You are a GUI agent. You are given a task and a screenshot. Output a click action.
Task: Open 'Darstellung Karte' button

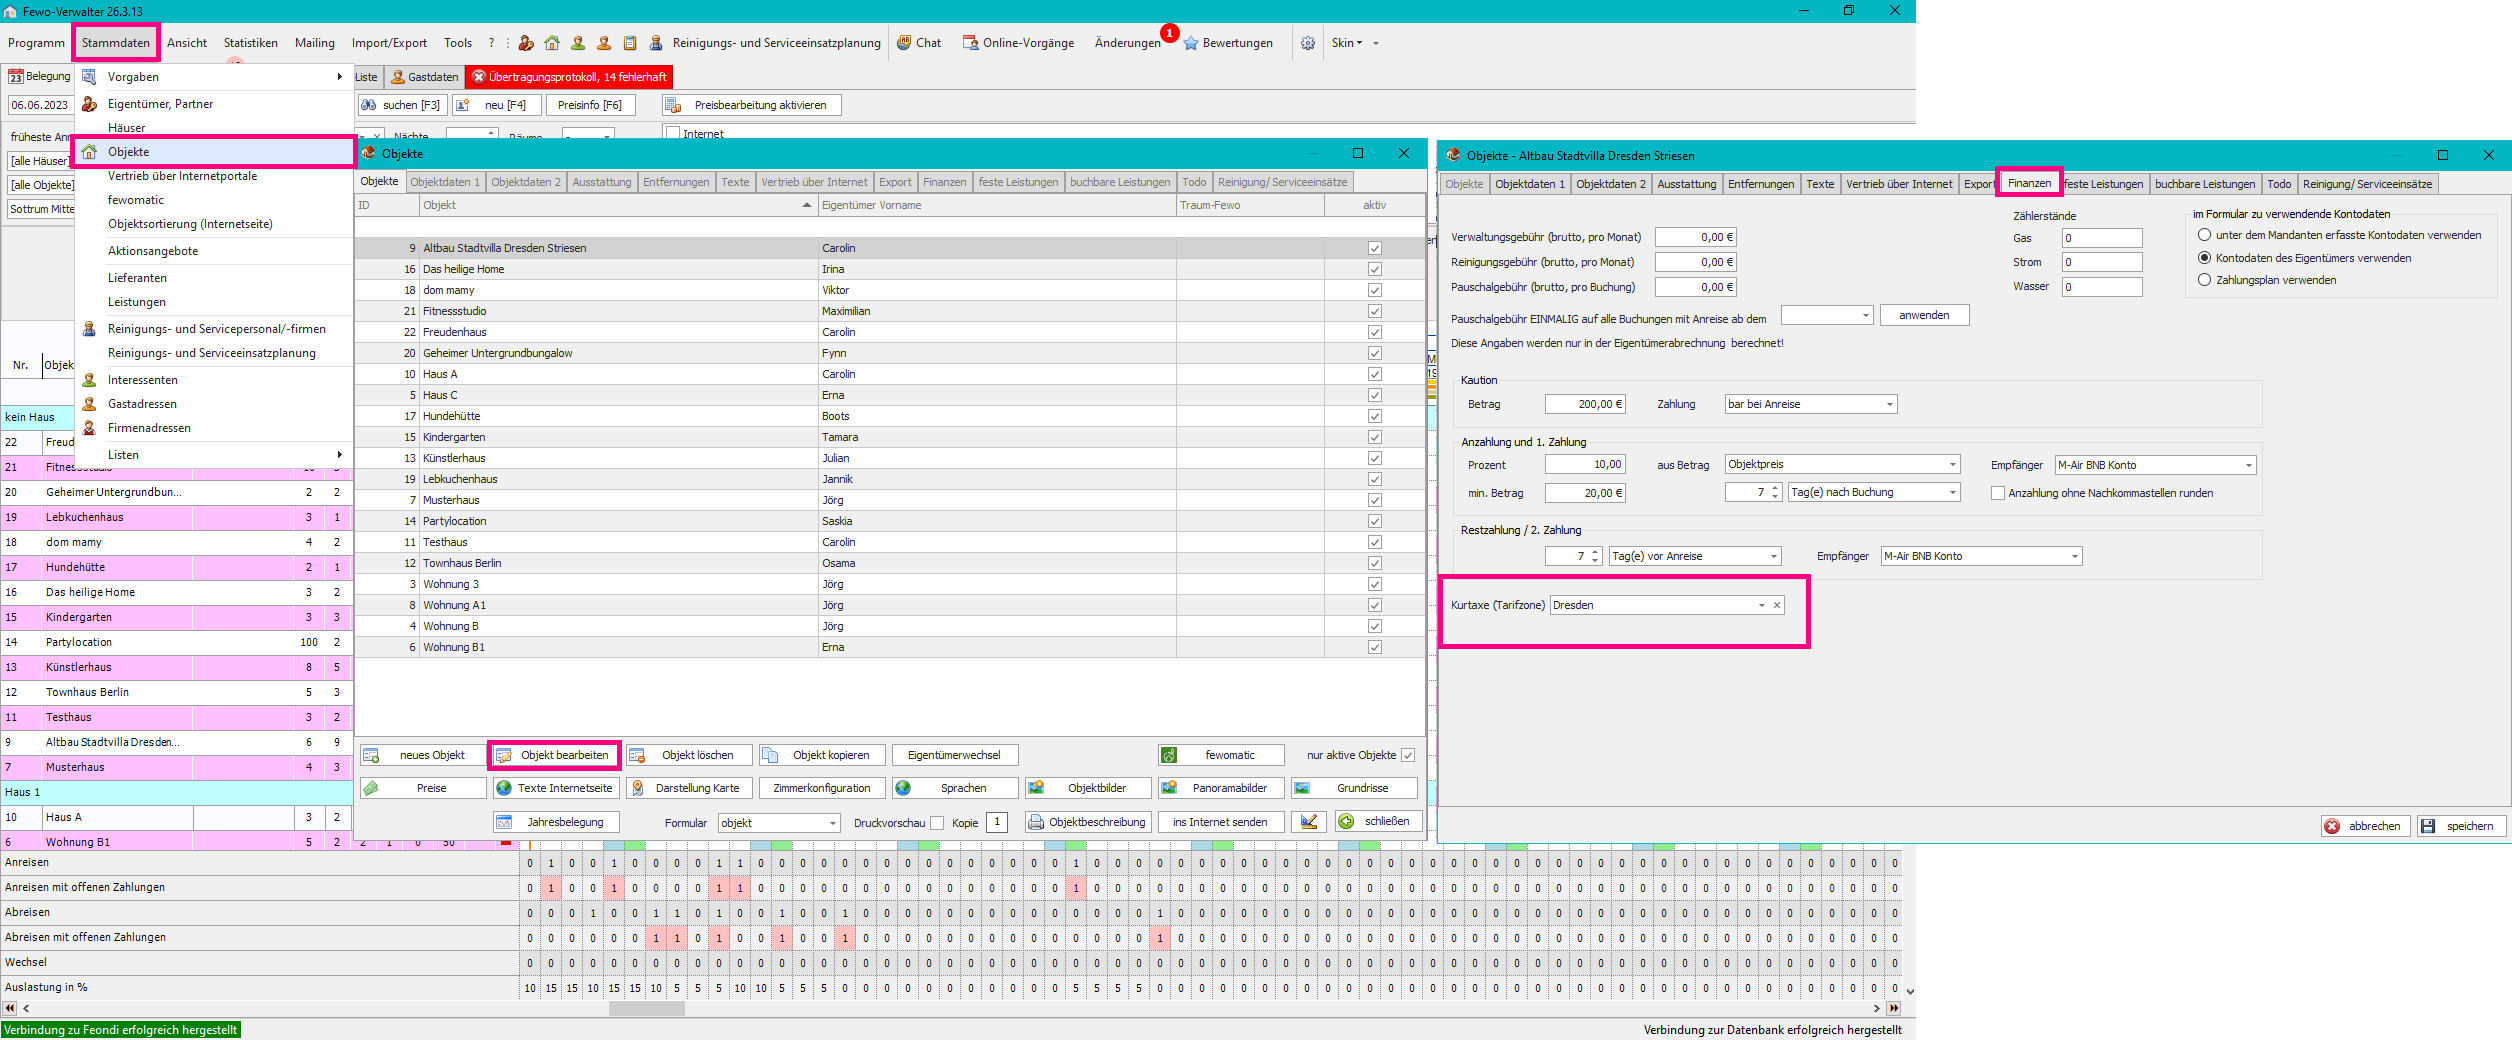click(688, 788)
